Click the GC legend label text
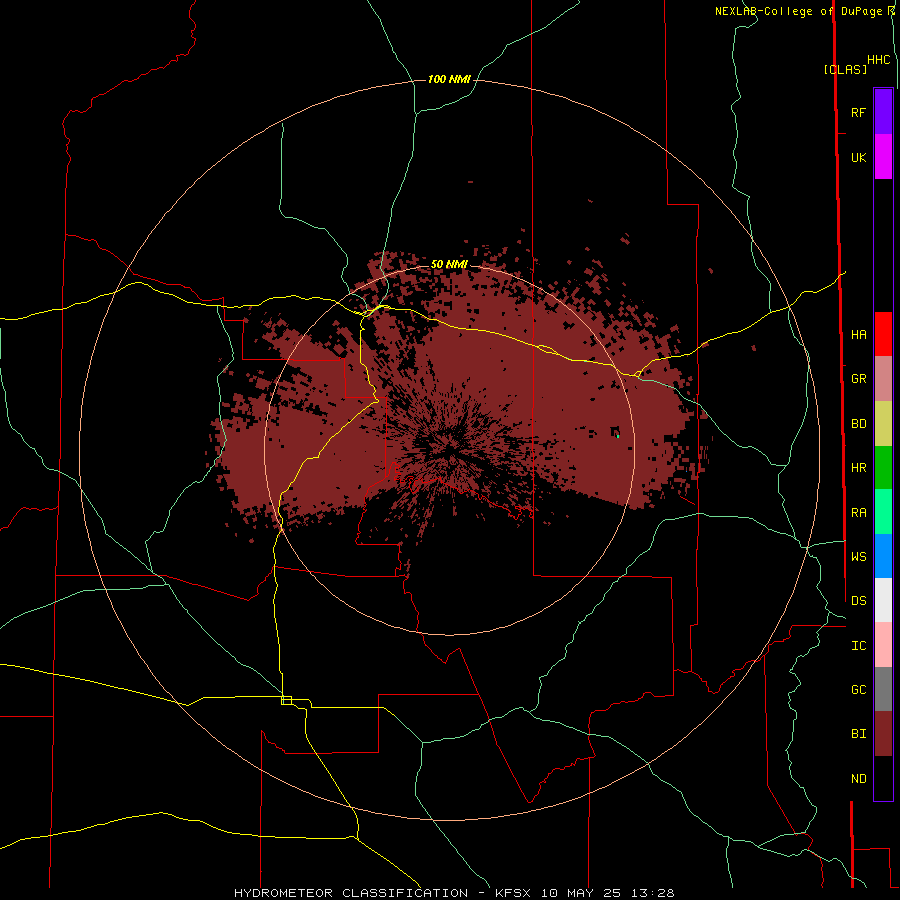This screenshot has height=900, width=900. [859, 690]
